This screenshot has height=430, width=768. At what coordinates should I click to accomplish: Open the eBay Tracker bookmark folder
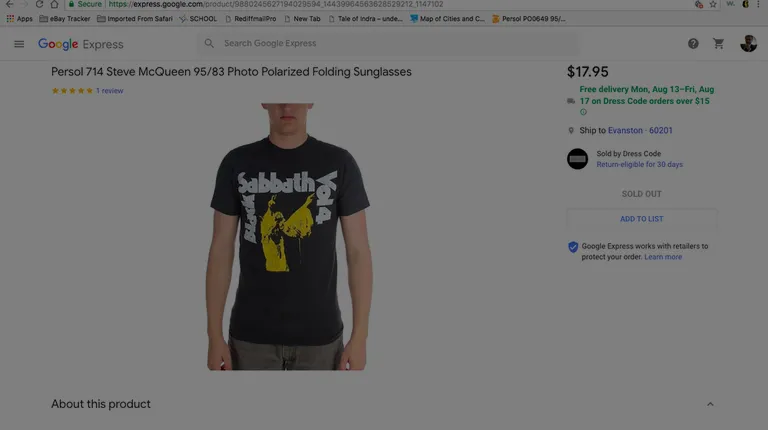click(x=65, y=19)
